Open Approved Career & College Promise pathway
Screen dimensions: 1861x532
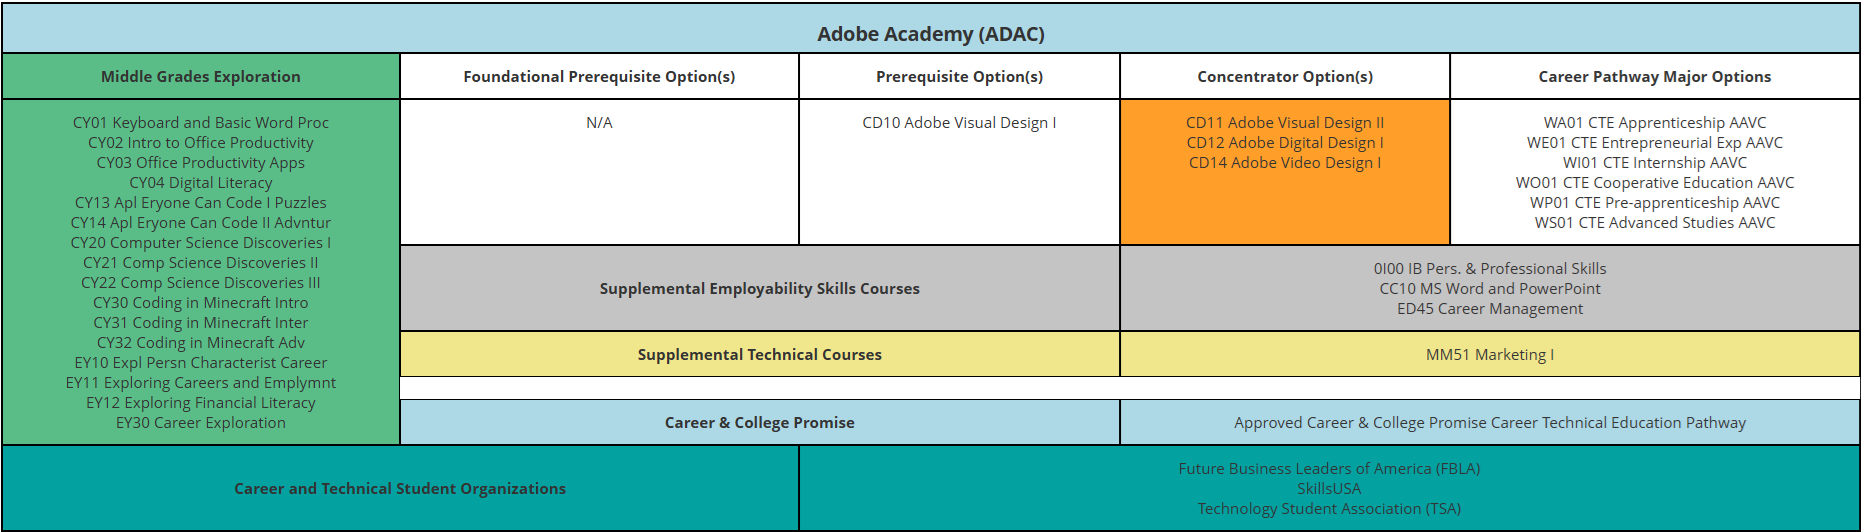tap(1489, 423)
